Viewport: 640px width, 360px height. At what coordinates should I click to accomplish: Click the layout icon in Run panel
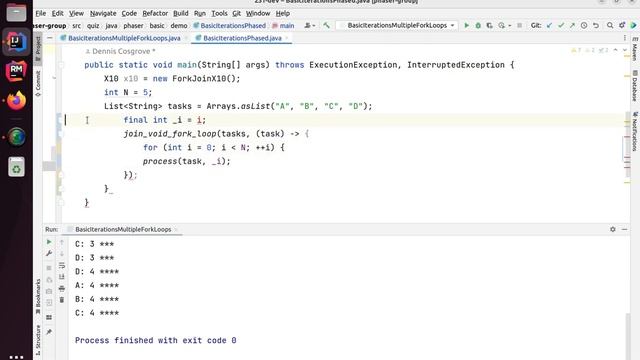click(x=49, y=317)
